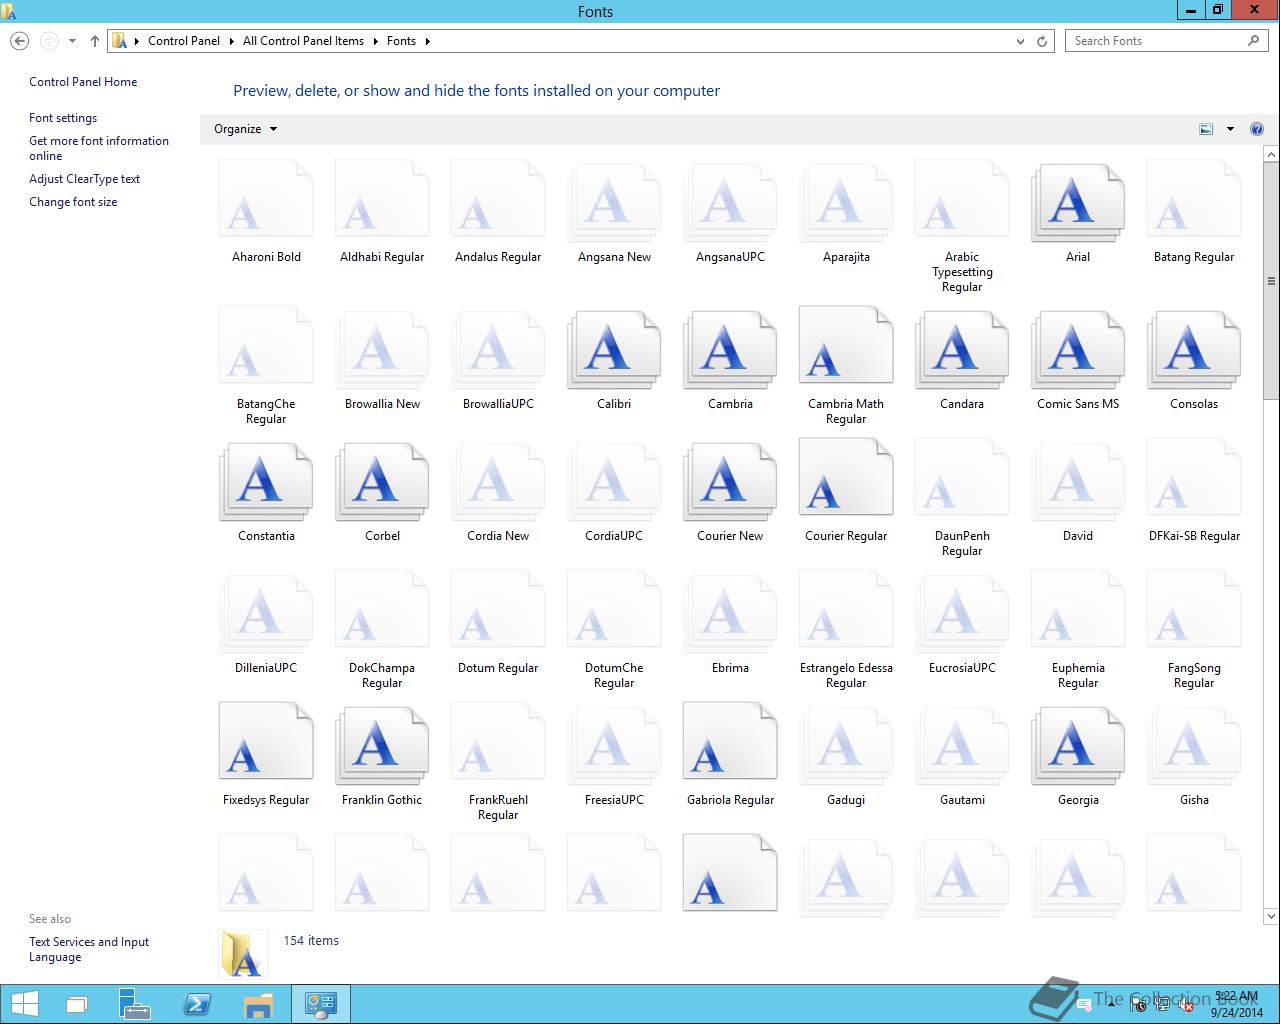
Task: Select the Ebrima font icon
Action: [x=730, y=615]
